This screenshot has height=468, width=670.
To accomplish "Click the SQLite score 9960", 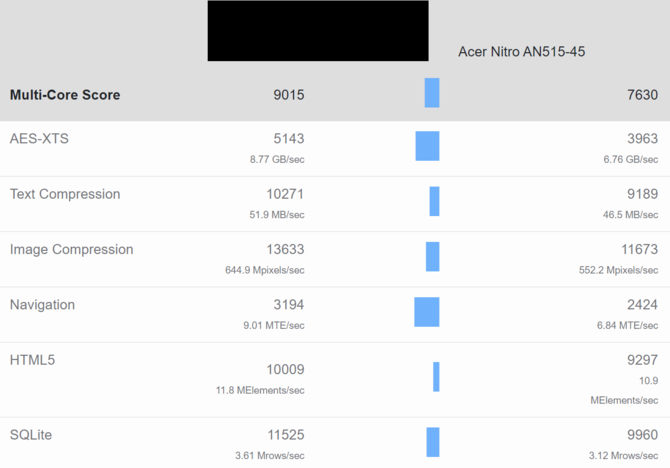I will coord(642,435).
